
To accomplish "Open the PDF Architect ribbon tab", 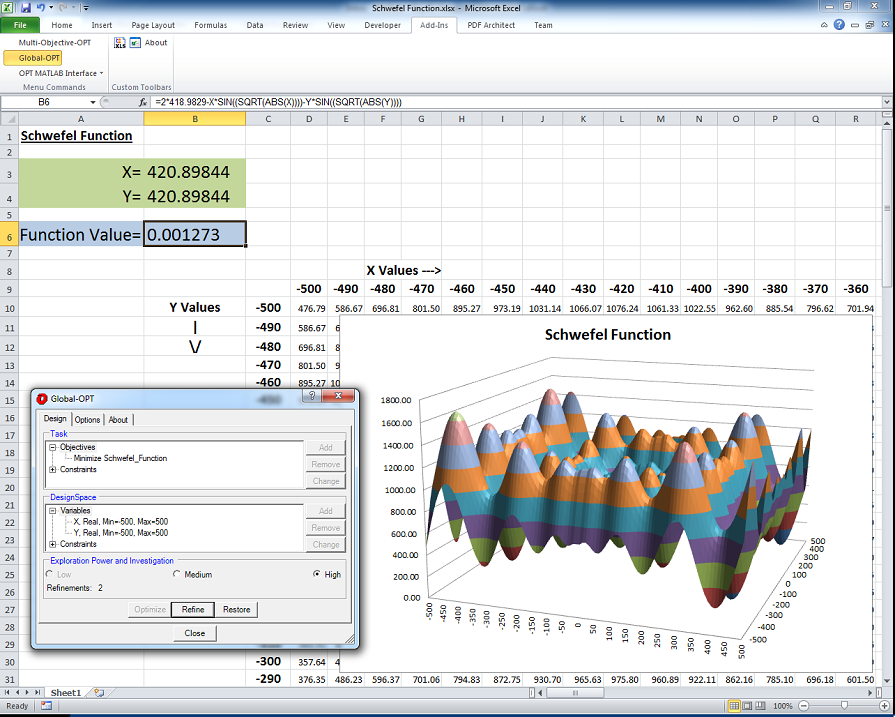I will [x=491, y=25].
